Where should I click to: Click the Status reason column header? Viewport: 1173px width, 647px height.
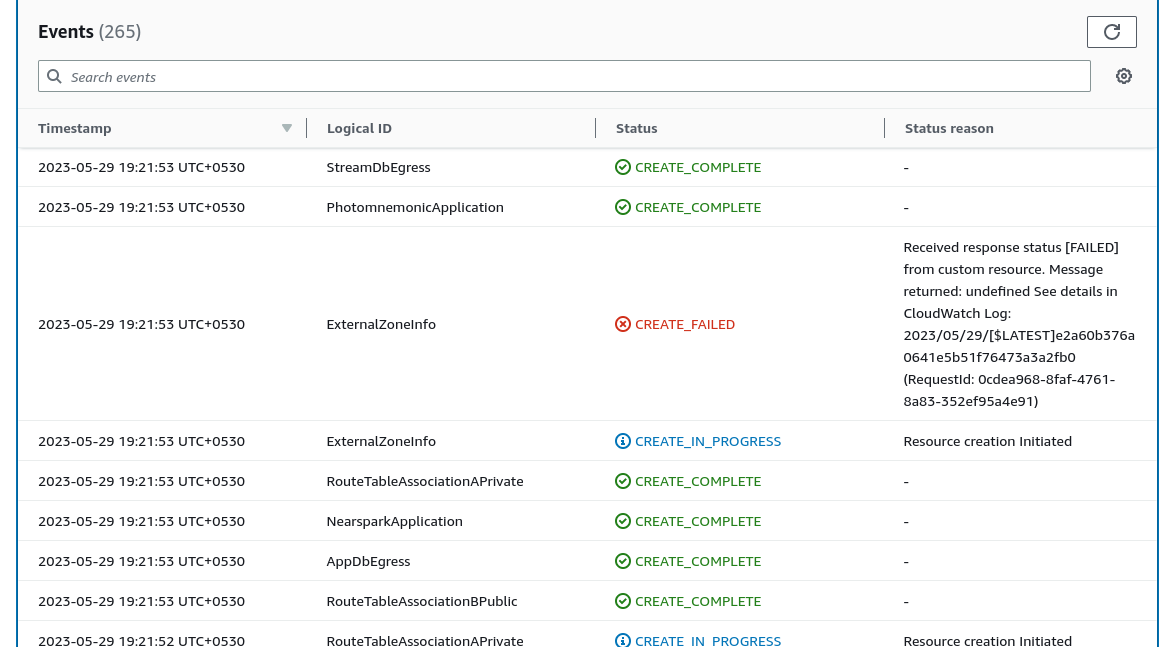[949, 128]
